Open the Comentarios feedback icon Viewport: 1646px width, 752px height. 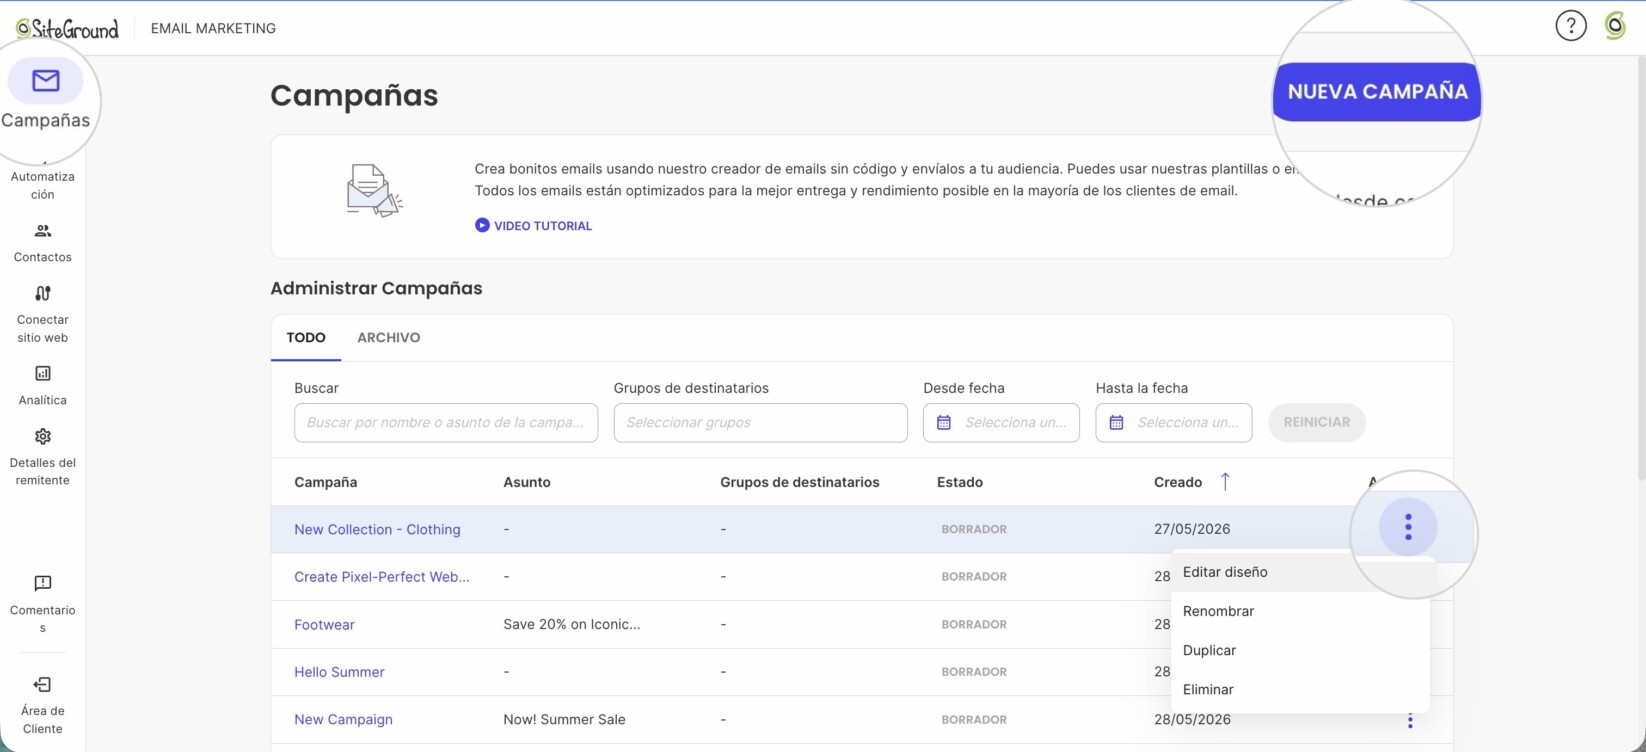pos(43,583)
